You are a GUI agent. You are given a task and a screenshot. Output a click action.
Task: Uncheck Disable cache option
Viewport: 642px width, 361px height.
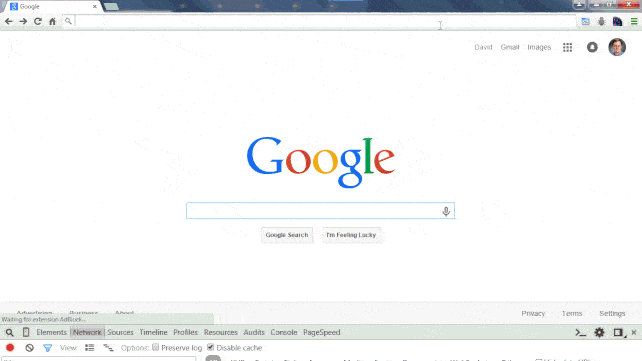(210, 347)
